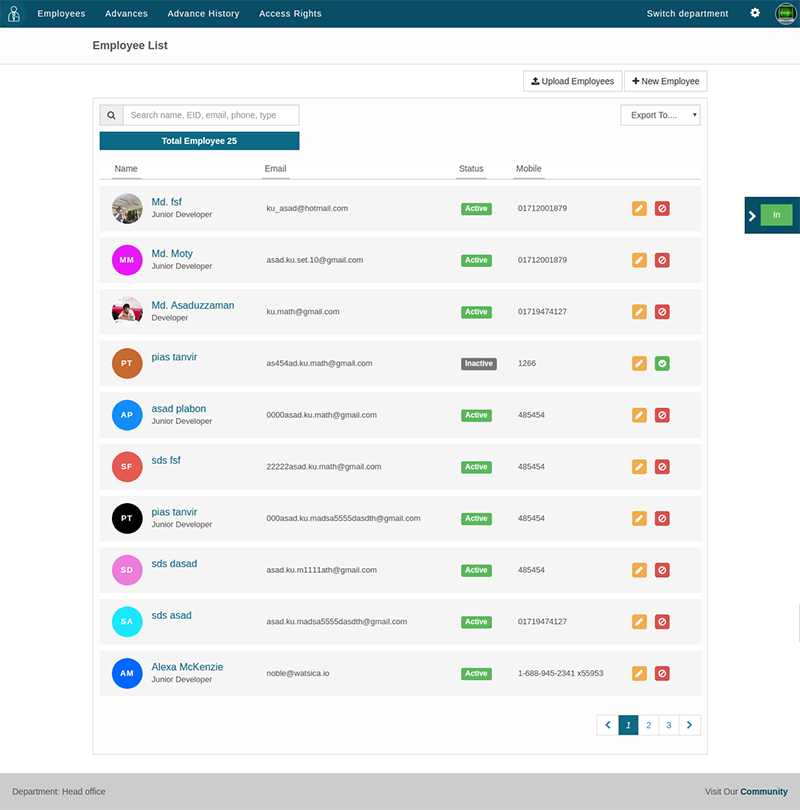The height and width of the screenshot is (810, 800).
Task: Select the Advance History menu item
Action: tap(203, 13)
